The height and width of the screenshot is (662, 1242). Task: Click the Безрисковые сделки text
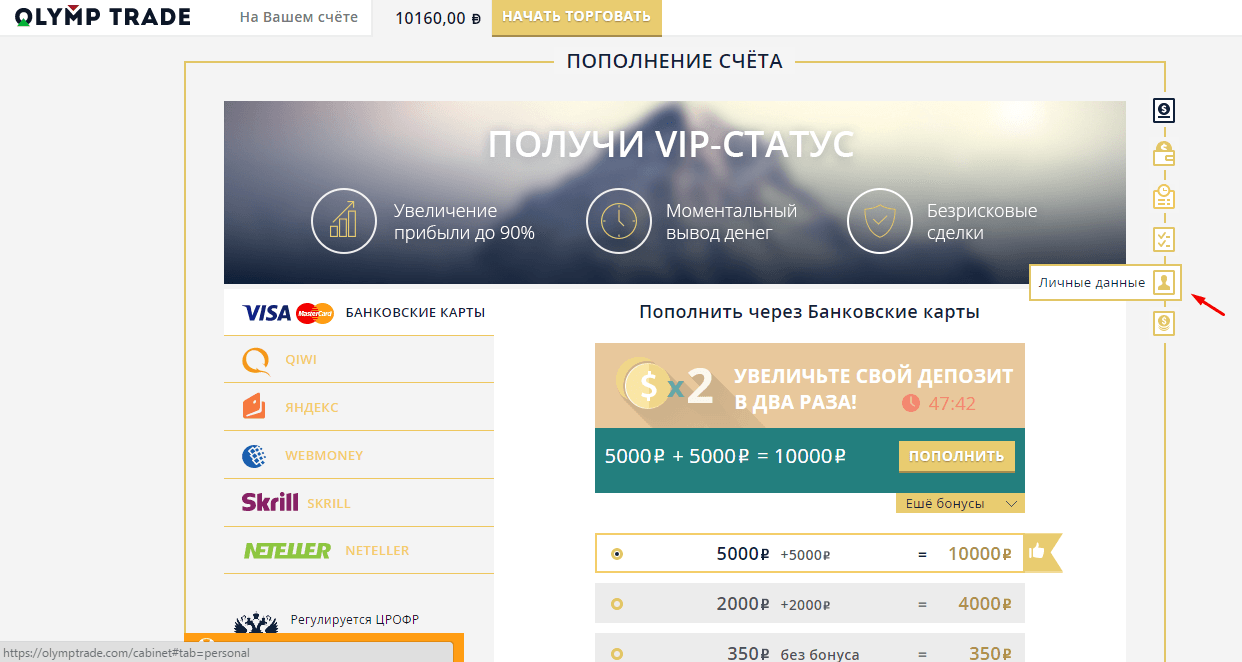click(x=982, y=222)
